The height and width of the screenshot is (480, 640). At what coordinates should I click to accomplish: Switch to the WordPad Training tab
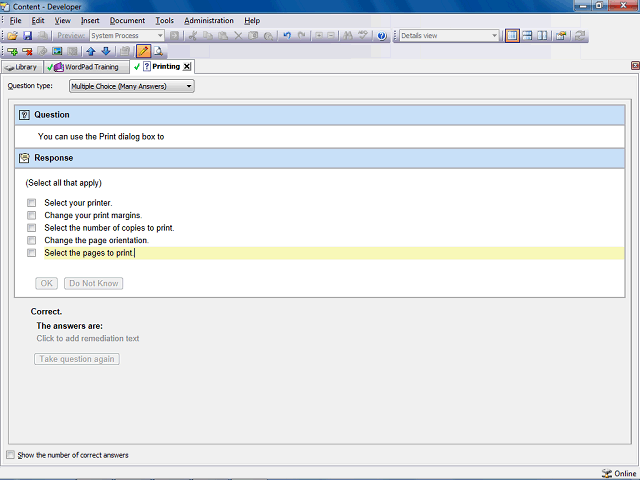click(86, 67)
